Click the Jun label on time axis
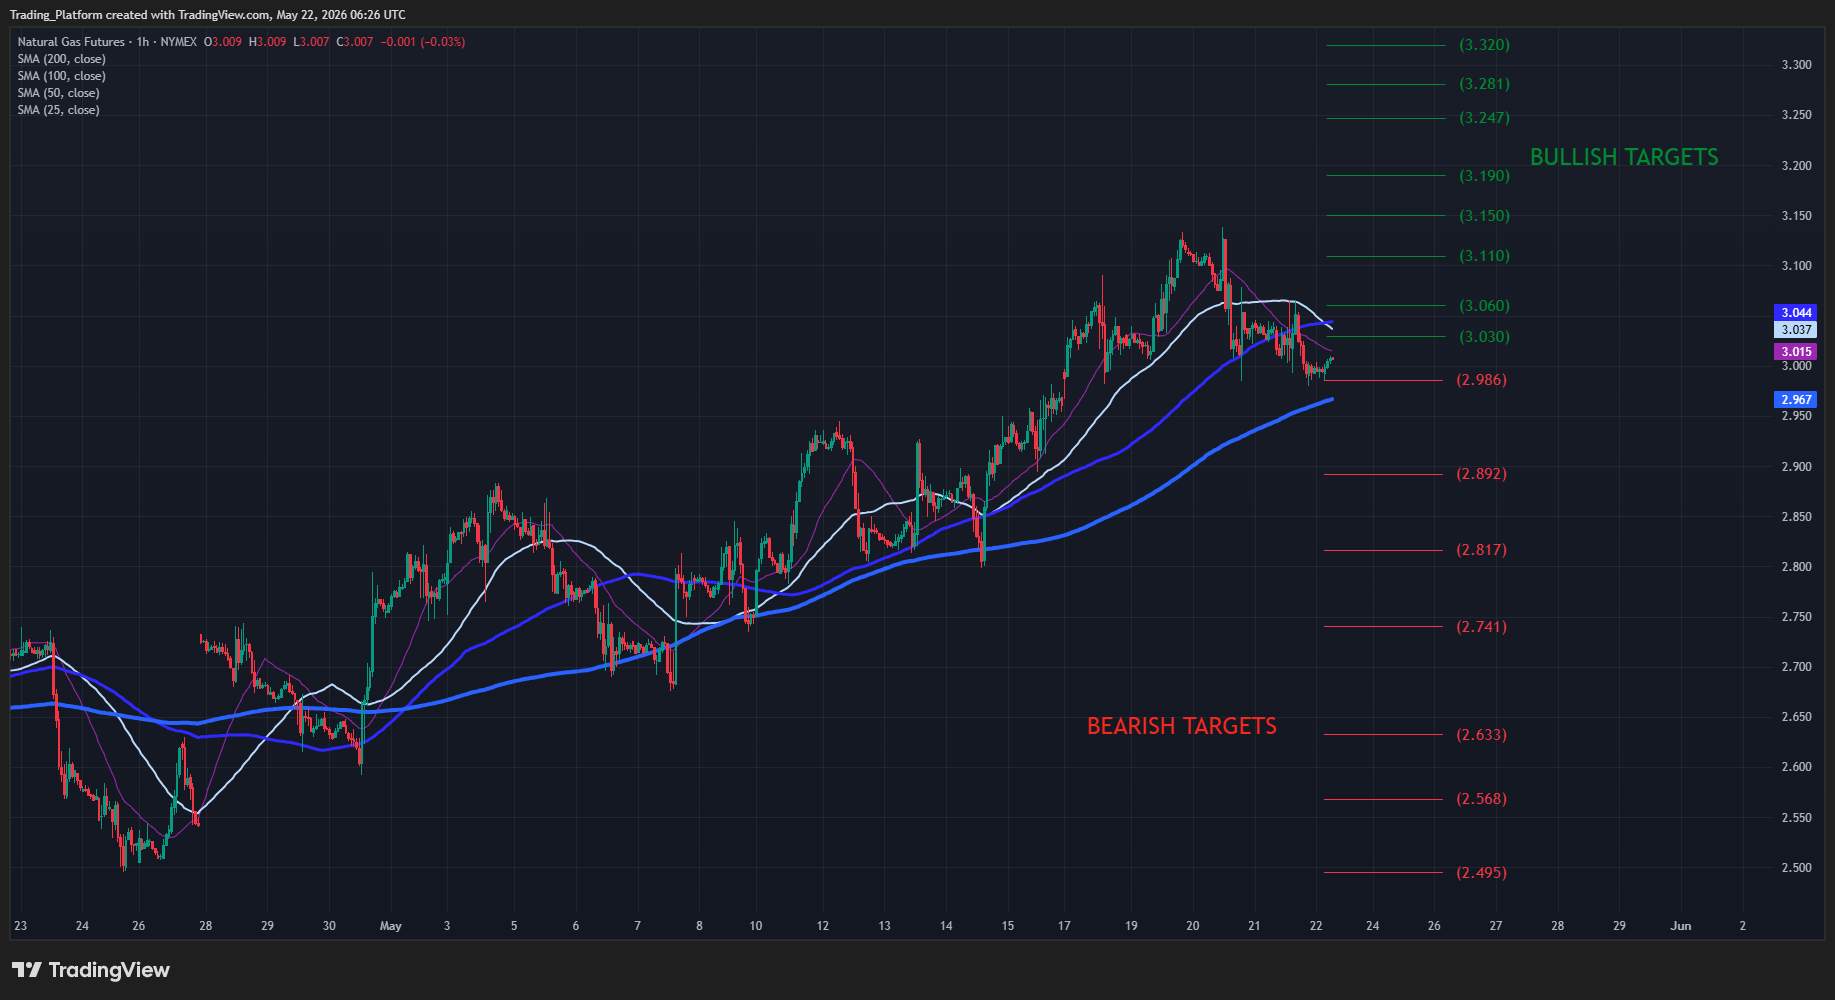 tap(1681, 926)
